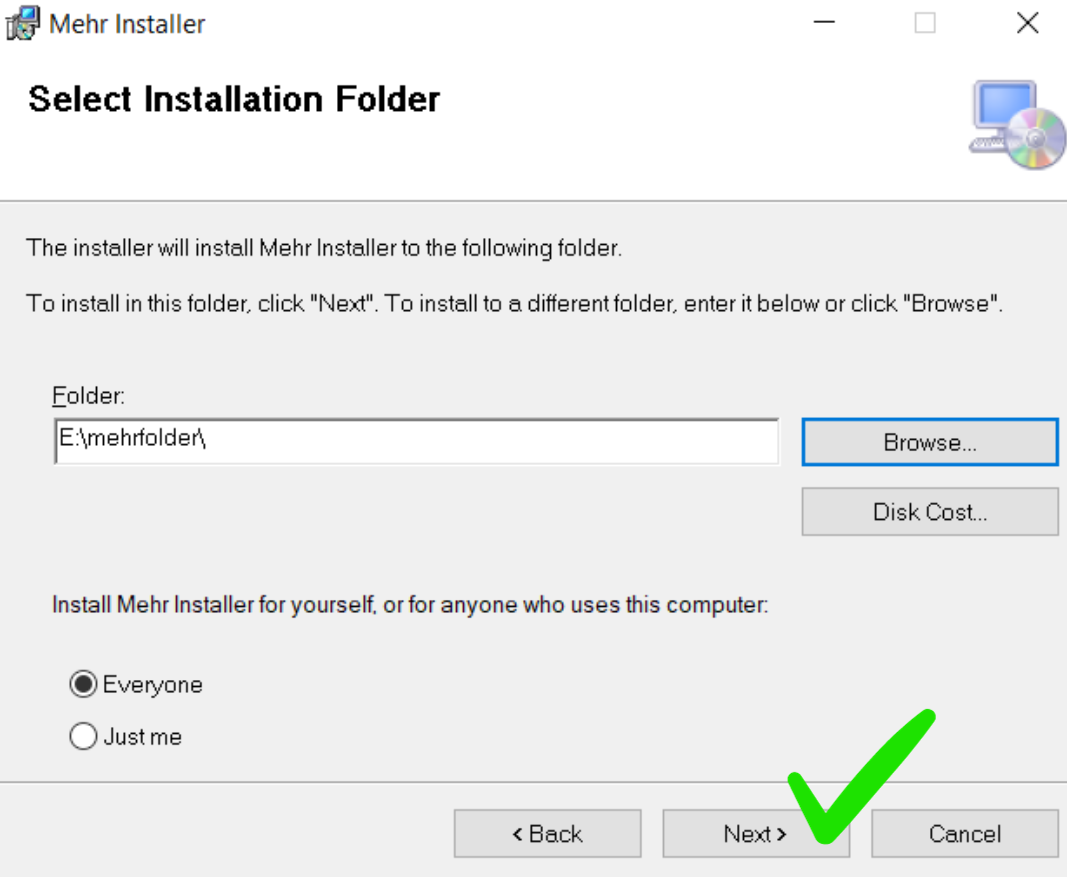Click the disabled maximize window button
The height and width of the screenshot is (877, 1067).
pos(925,22)
